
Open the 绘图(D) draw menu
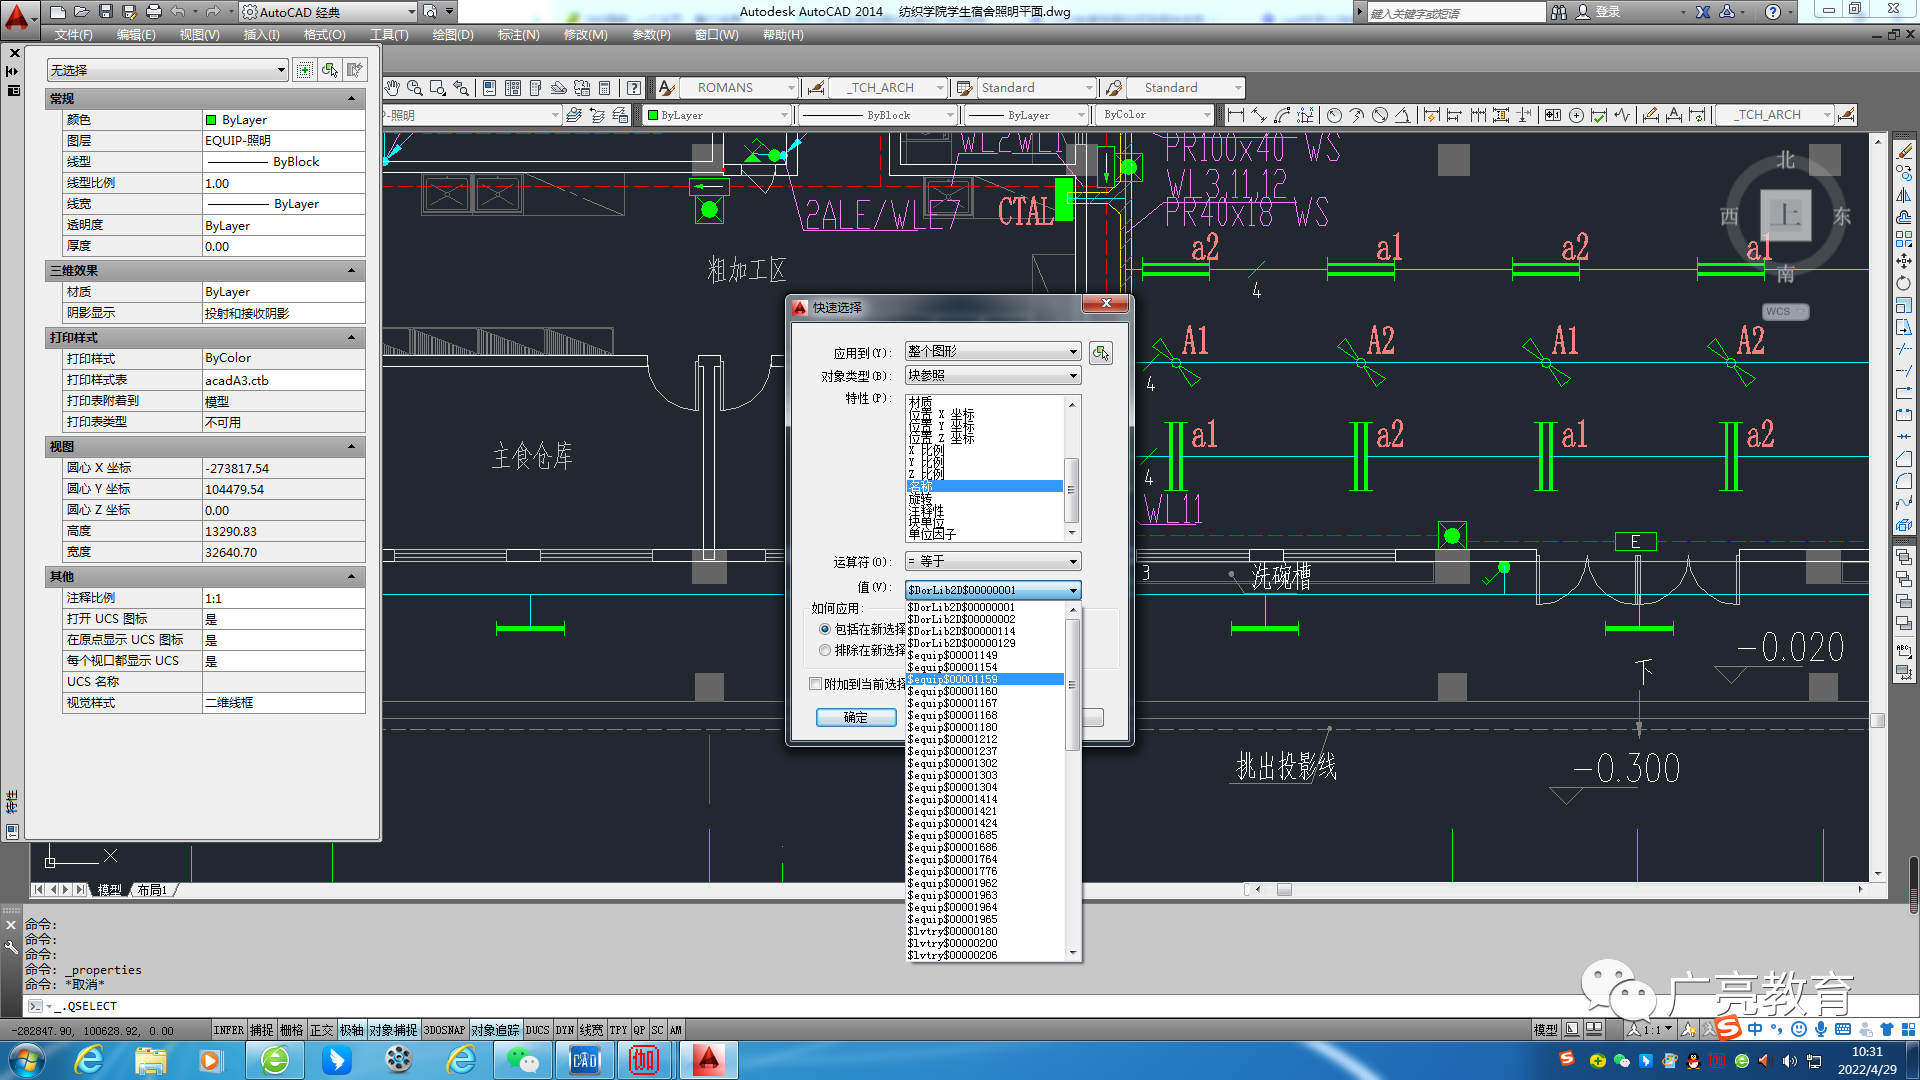453,35
